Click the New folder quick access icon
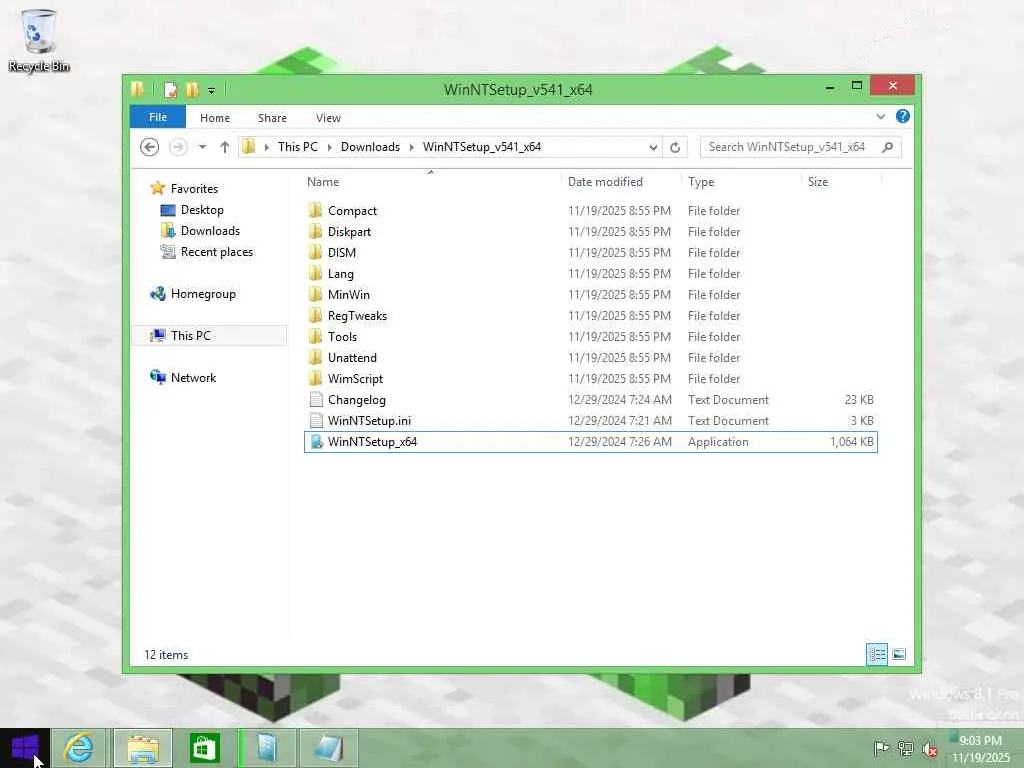The height and width of the screenshot is (768, 1024). point(192,89)
